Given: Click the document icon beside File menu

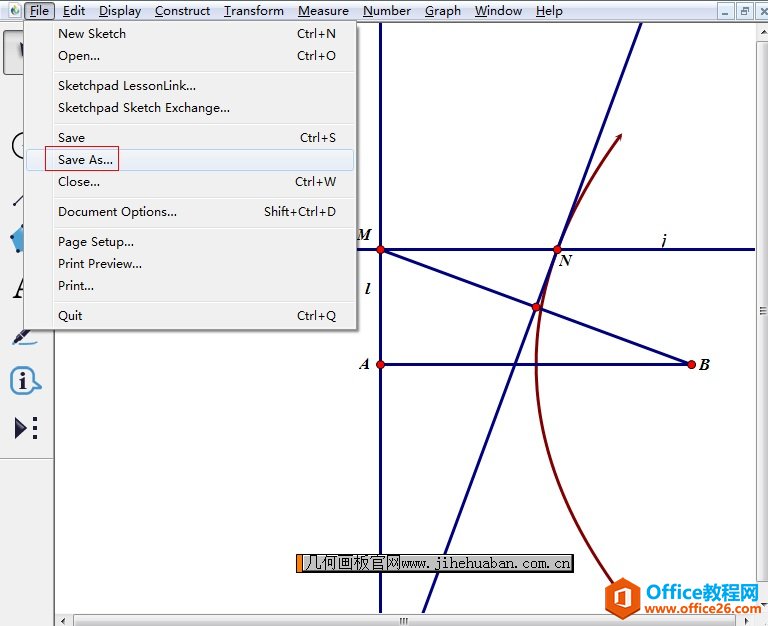Looking at the screenshot, I should click(x=14, y=11).
